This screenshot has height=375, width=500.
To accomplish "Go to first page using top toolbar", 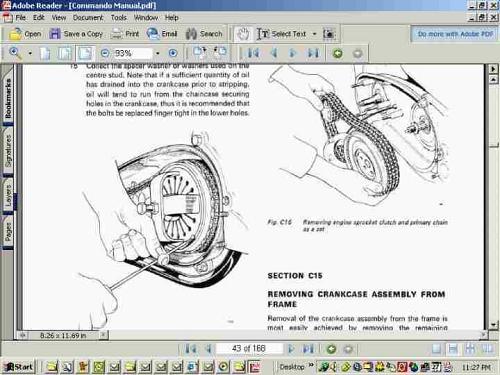I will [253, 53].
